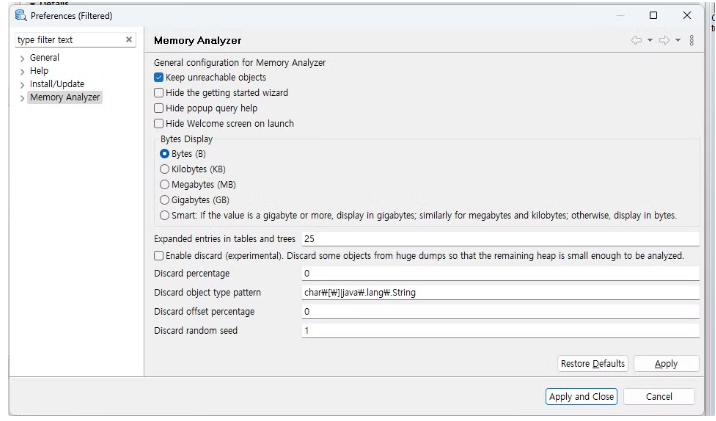Select the Megabytes (MB) radio button
716x421 pixels.
[164, 184]
